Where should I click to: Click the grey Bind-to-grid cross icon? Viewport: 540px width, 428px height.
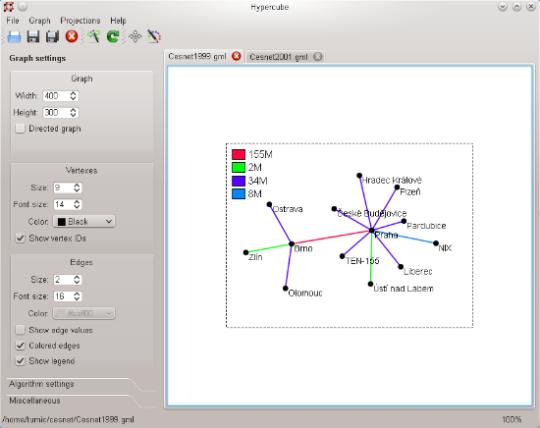tap(135, 36)
